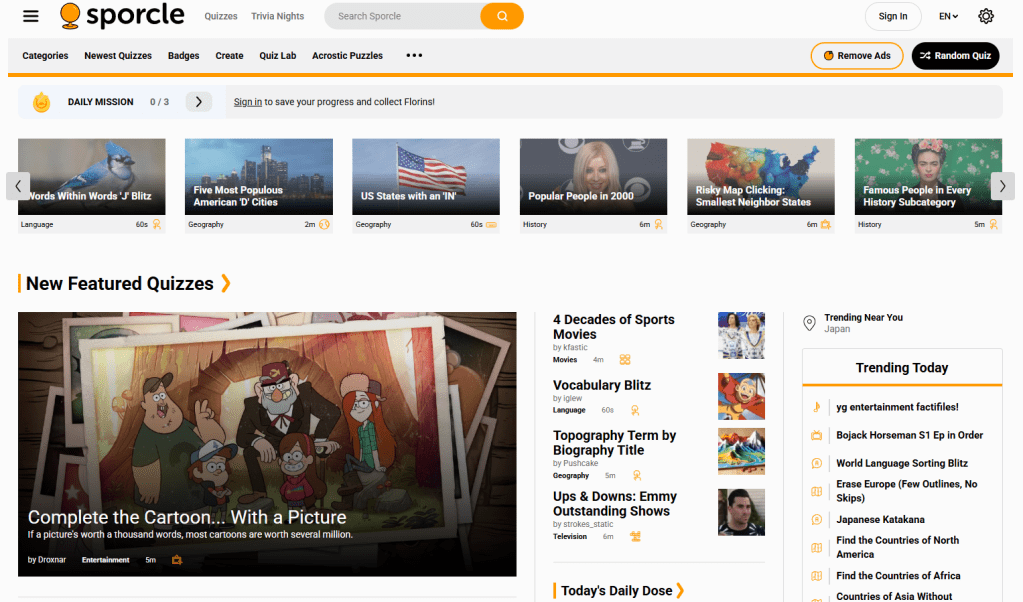Image resolution: width=1023 pixels, height=602 pixels.
Task: Open the settings gear icon
Action: 986,16
